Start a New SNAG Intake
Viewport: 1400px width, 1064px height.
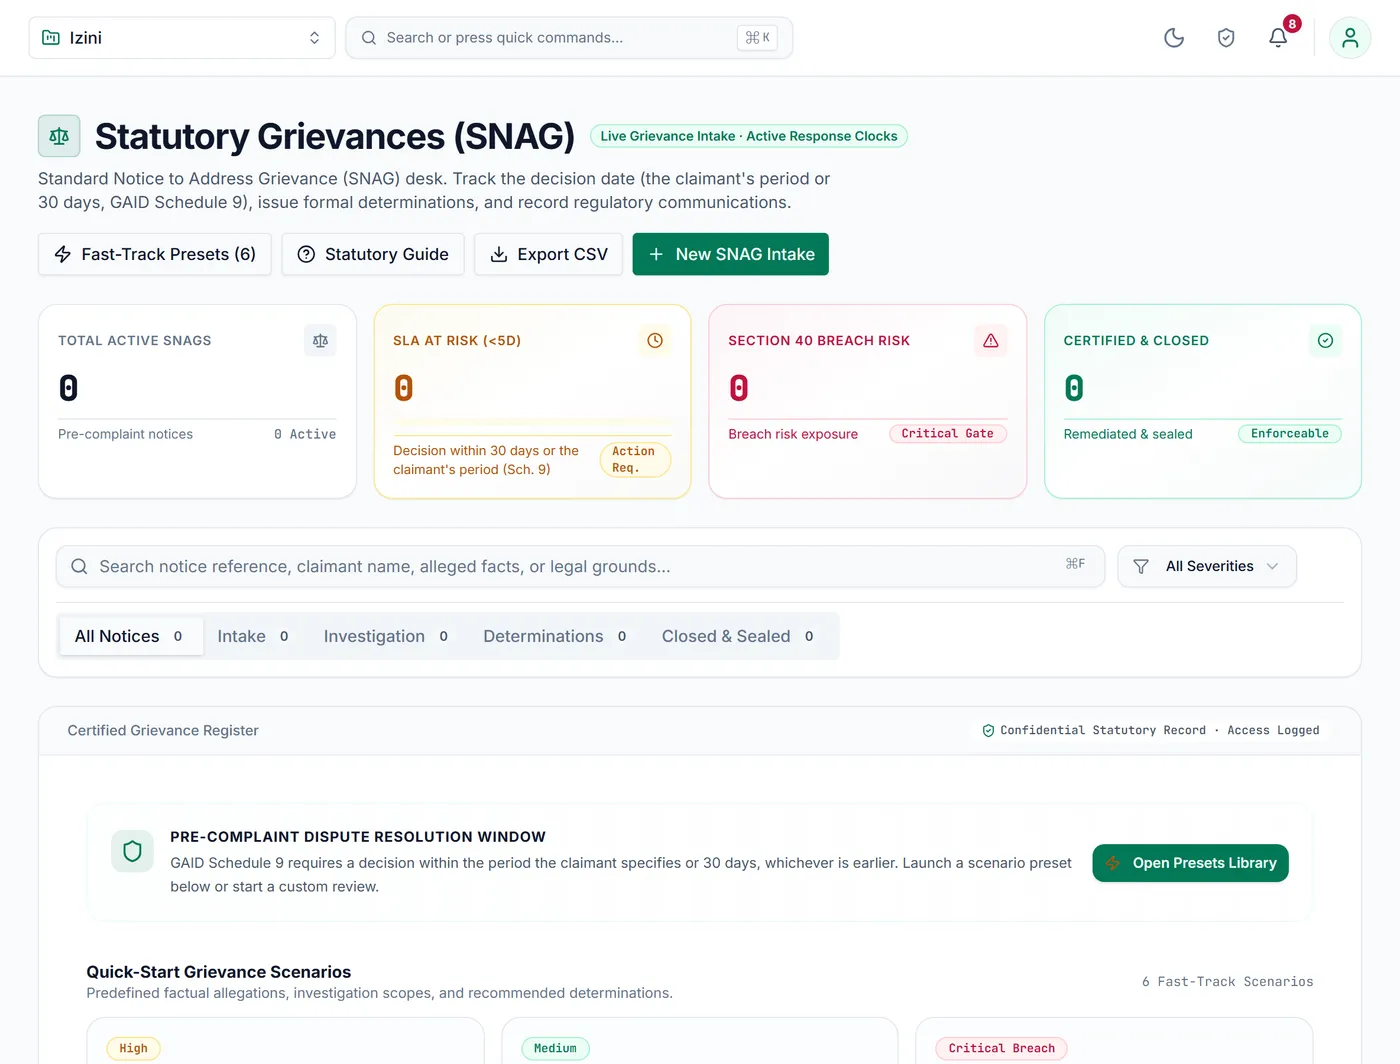point(731,254)
